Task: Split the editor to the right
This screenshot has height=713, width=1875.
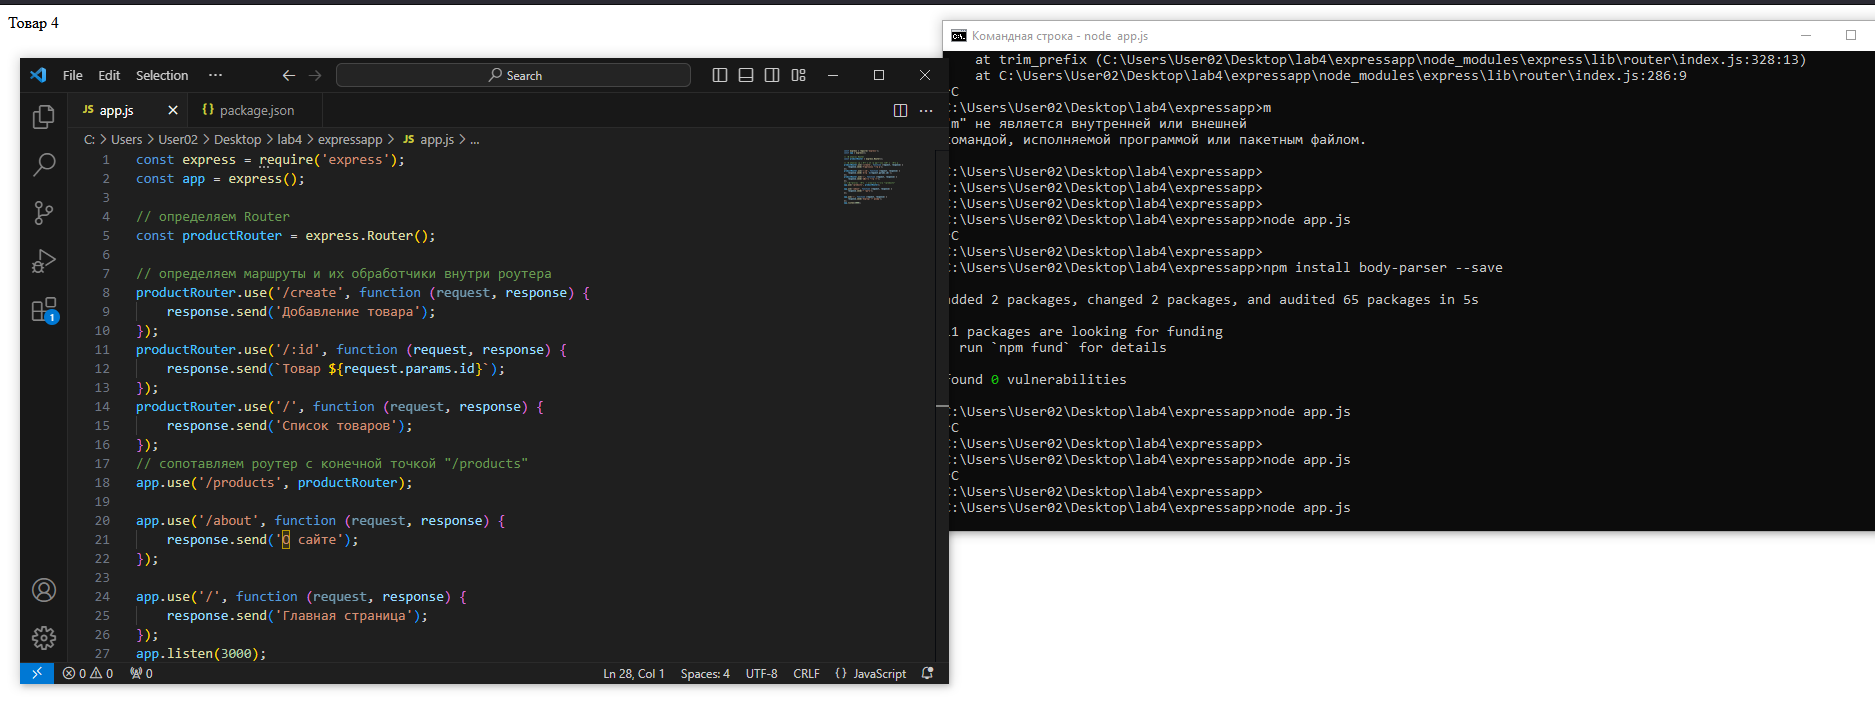Action: (900, 111)
